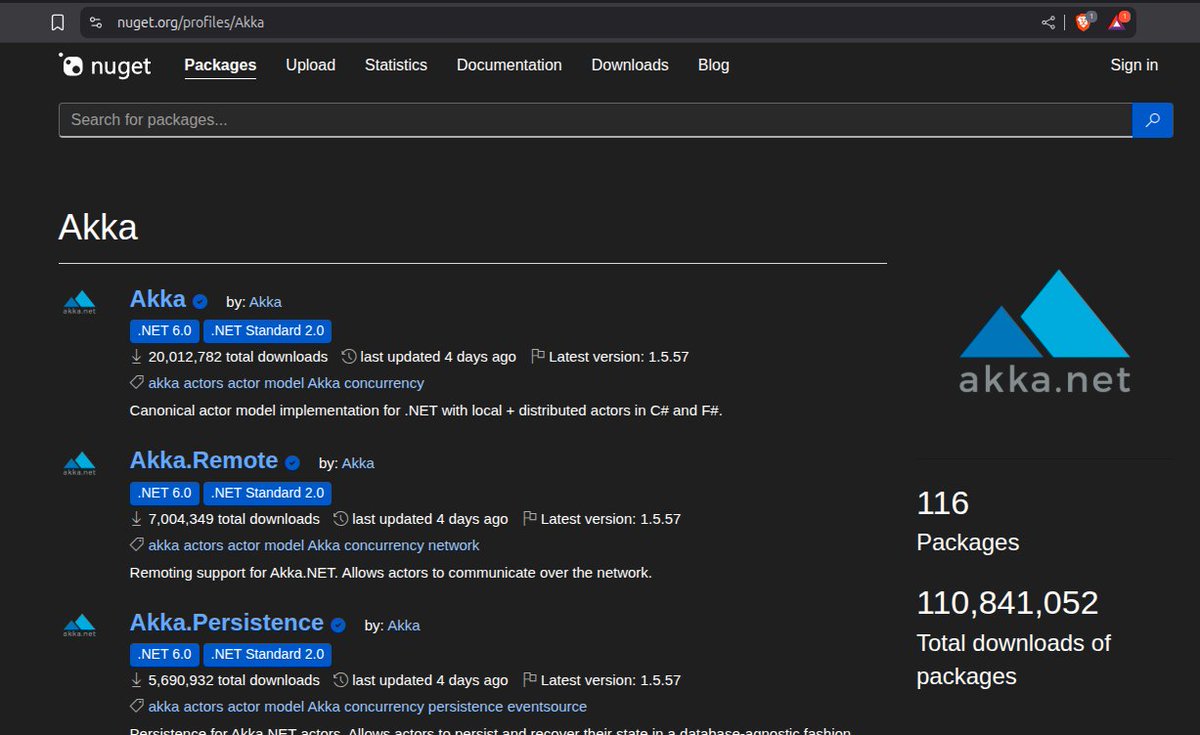Open the Akka package title link
Viewport: 1200px width, 735px height.
coord(158,299)
